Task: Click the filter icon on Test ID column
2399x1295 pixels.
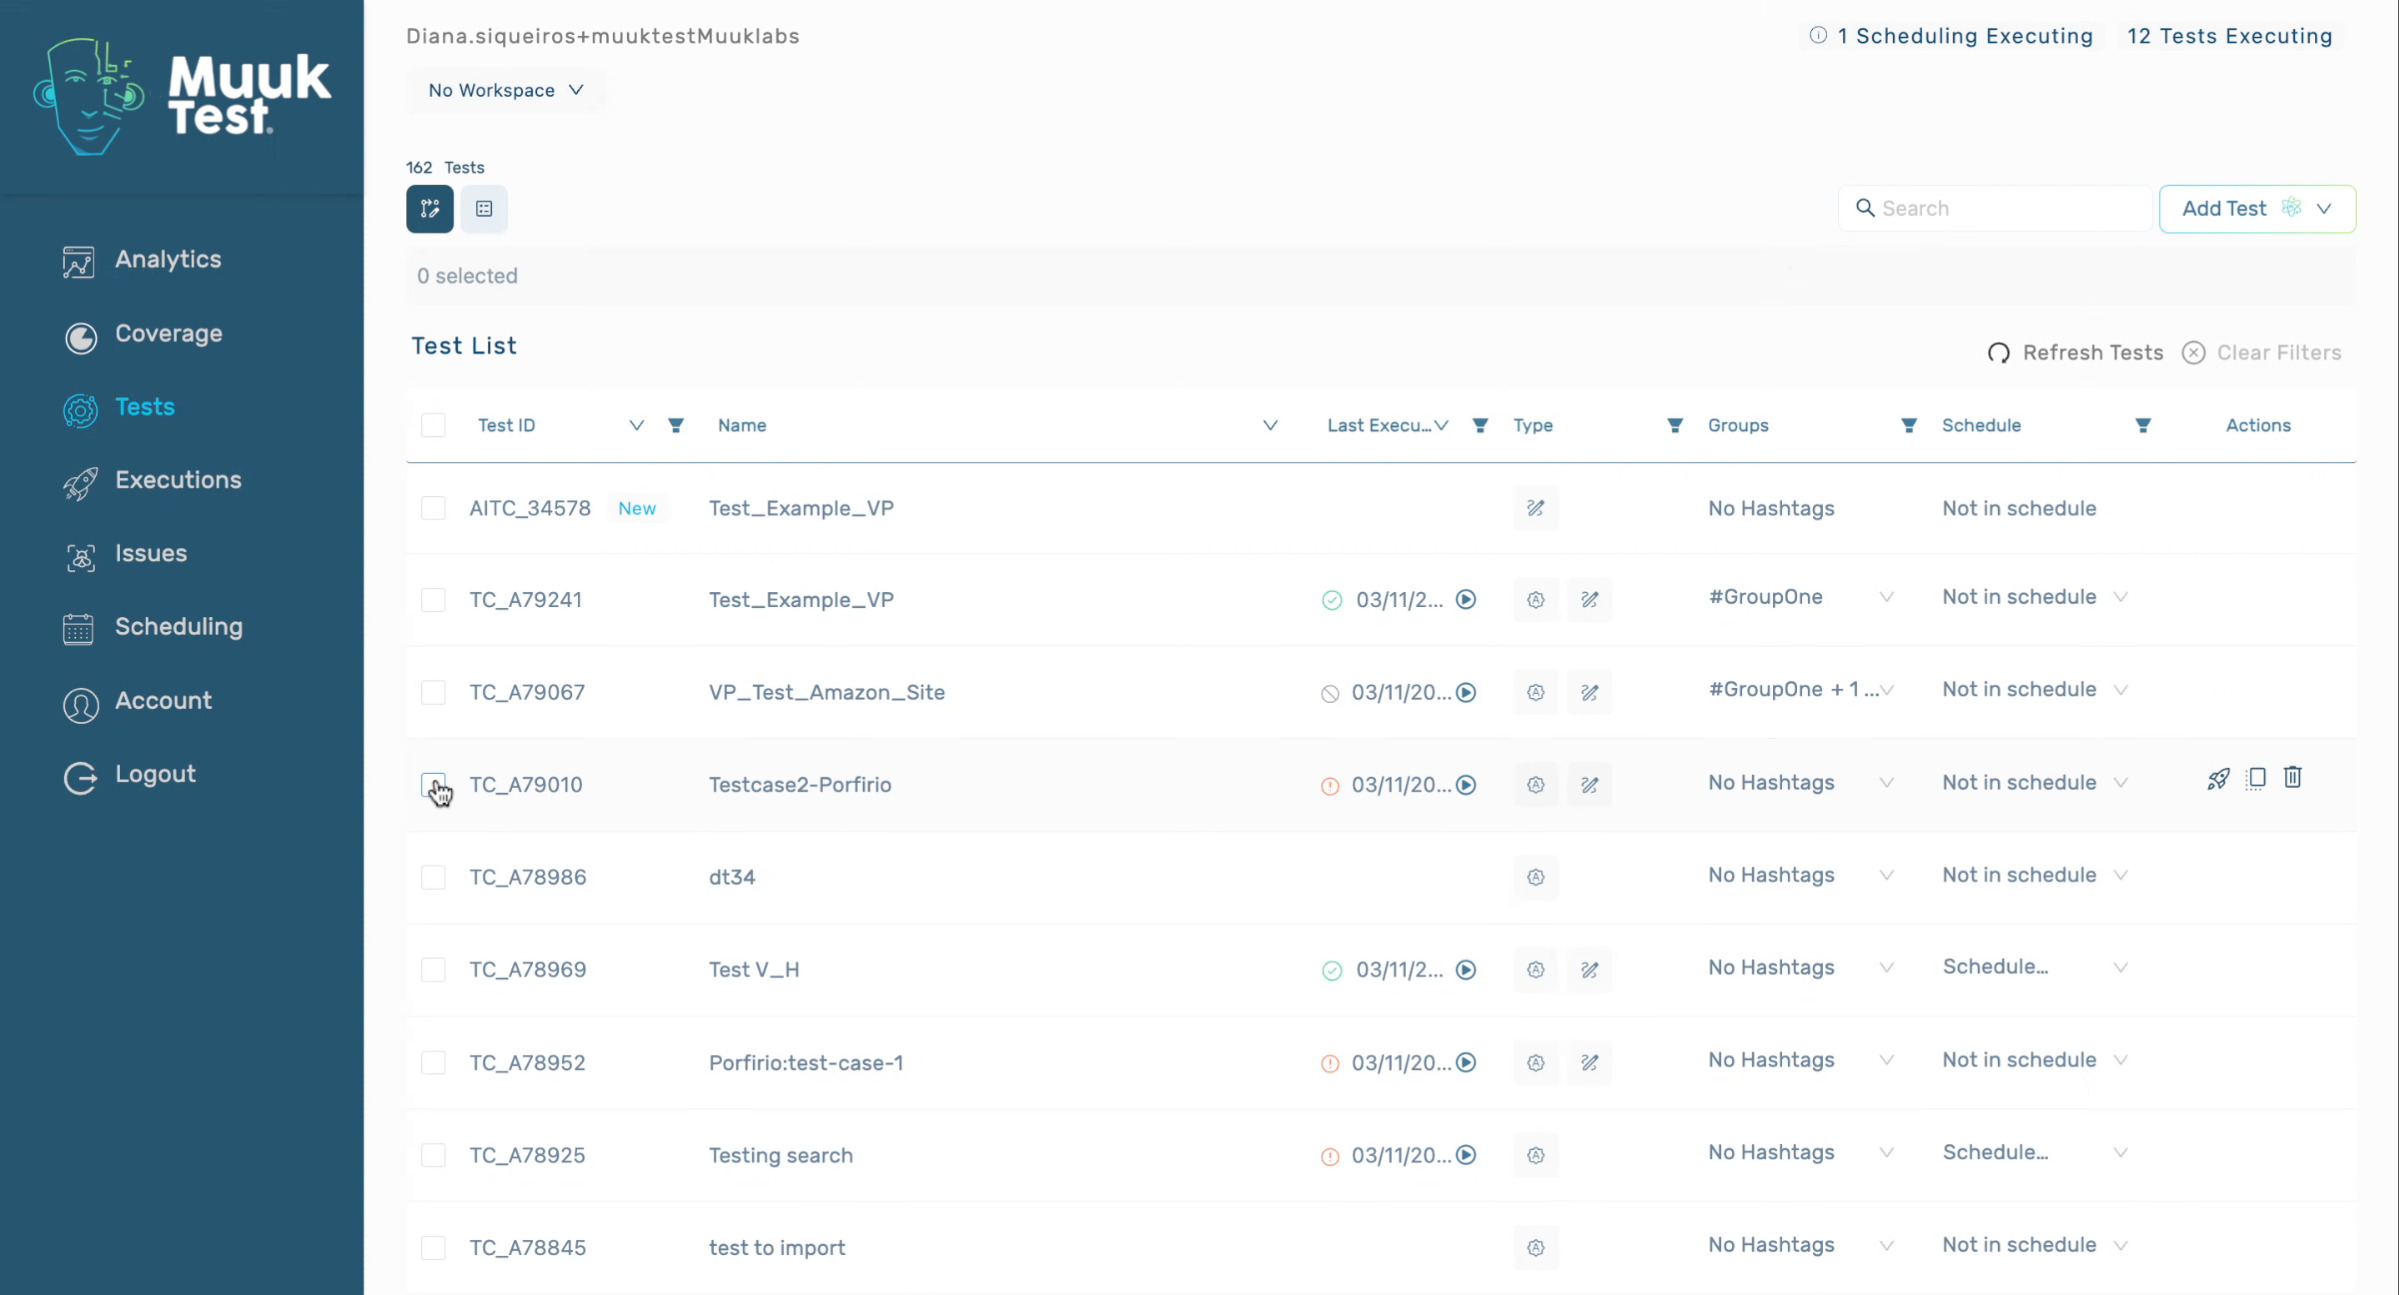Action: [x=676, y=426]
